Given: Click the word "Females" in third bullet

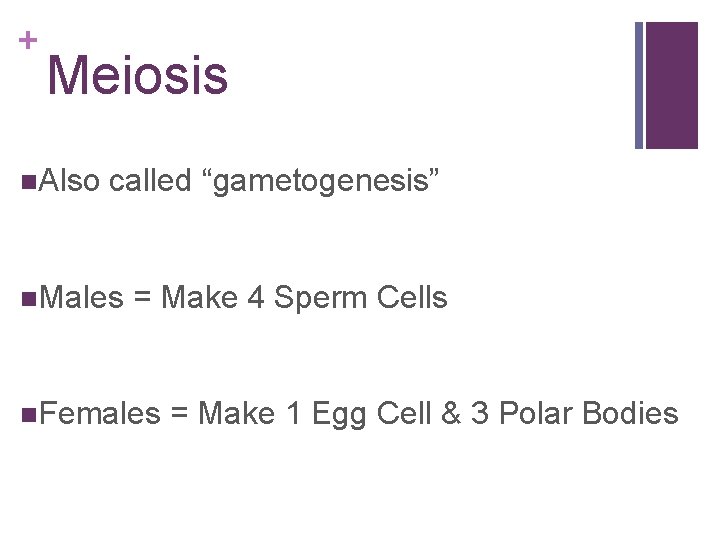Looking at the screenshot, I should pyautogui.click(x=101, y=413).
